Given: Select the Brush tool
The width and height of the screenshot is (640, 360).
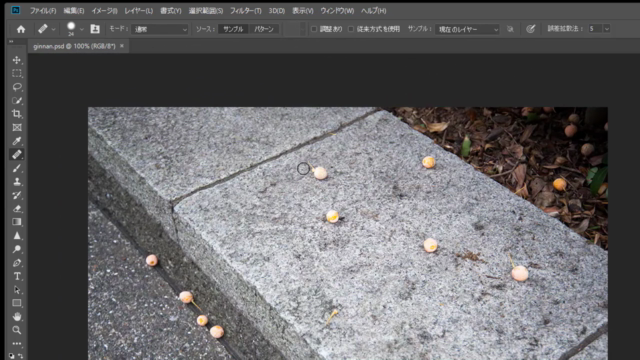Looking at the screenshot, I should coord(17,168).
